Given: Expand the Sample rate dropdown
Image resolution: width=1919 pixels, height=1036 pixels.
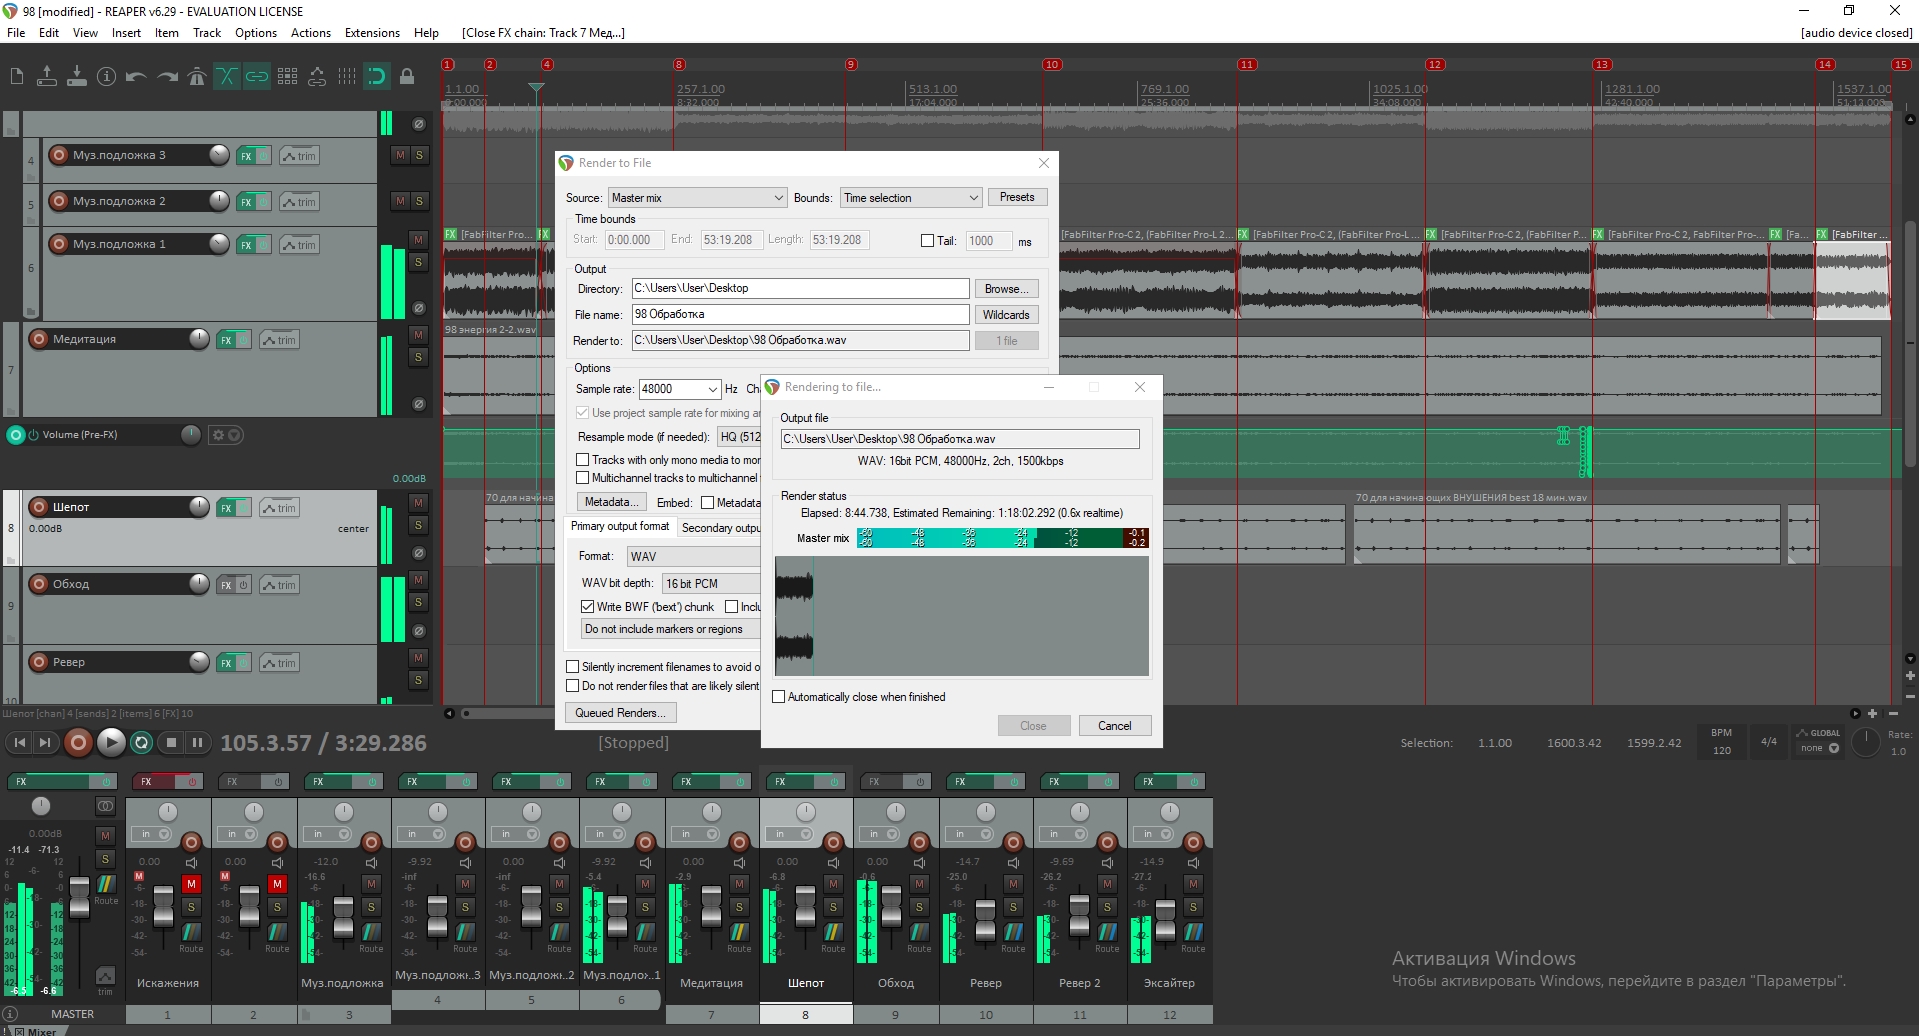Looking at the screenshot, I should click(x=713, y=389).
